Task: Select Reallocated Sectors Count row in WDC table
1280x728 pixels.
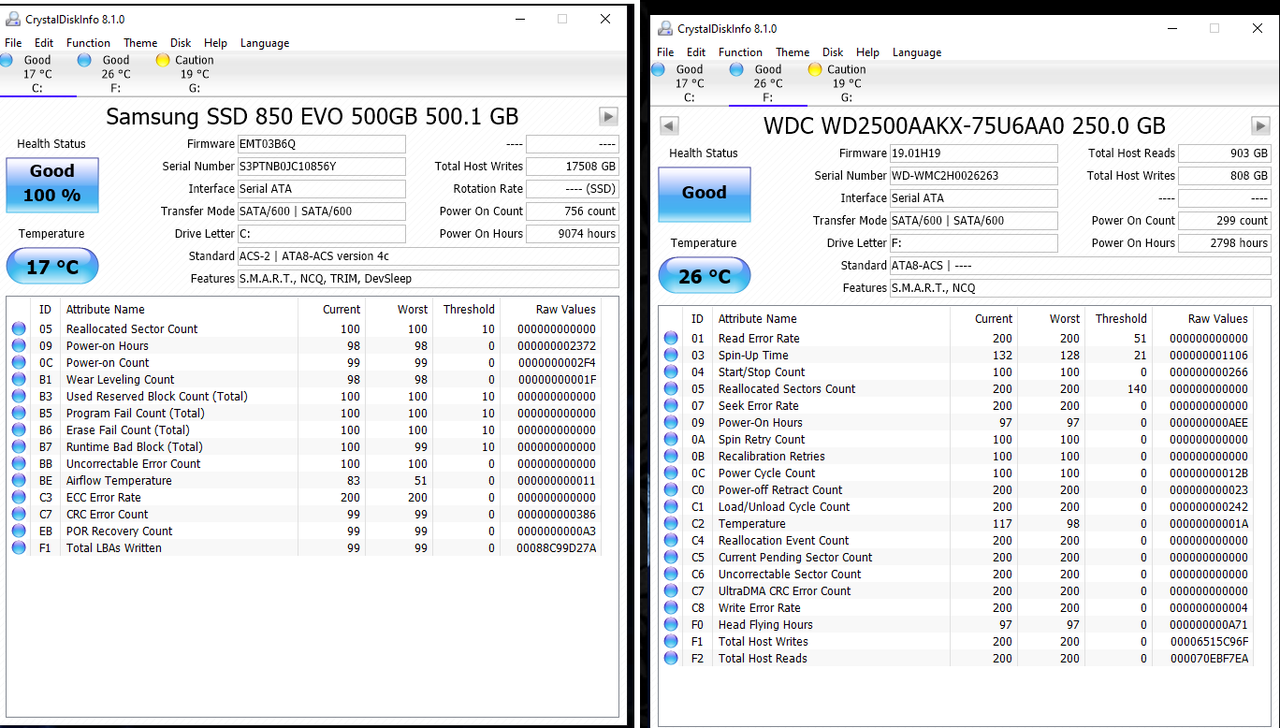Action: tap(956, 388)
